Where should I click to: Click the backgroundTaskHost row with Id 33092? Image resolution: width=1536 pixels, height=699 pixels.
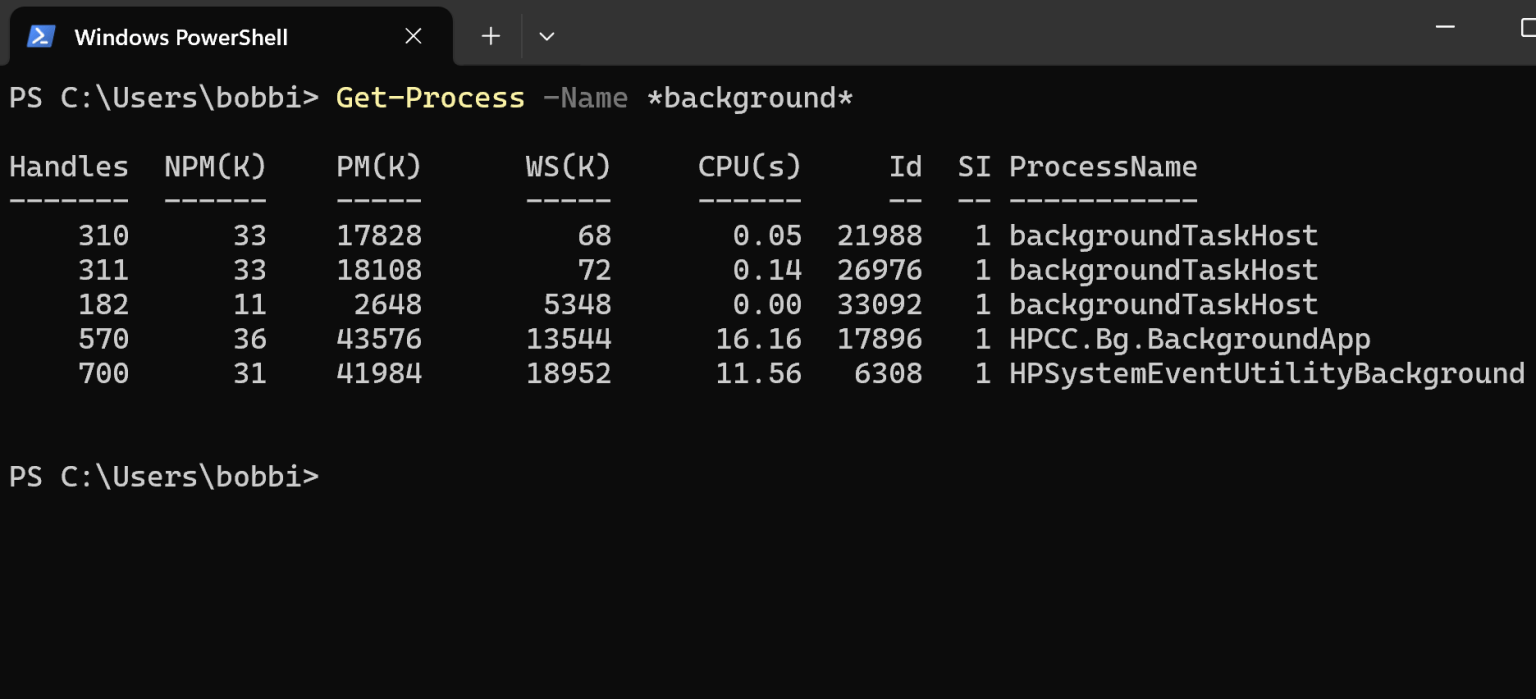(1164, 304)
